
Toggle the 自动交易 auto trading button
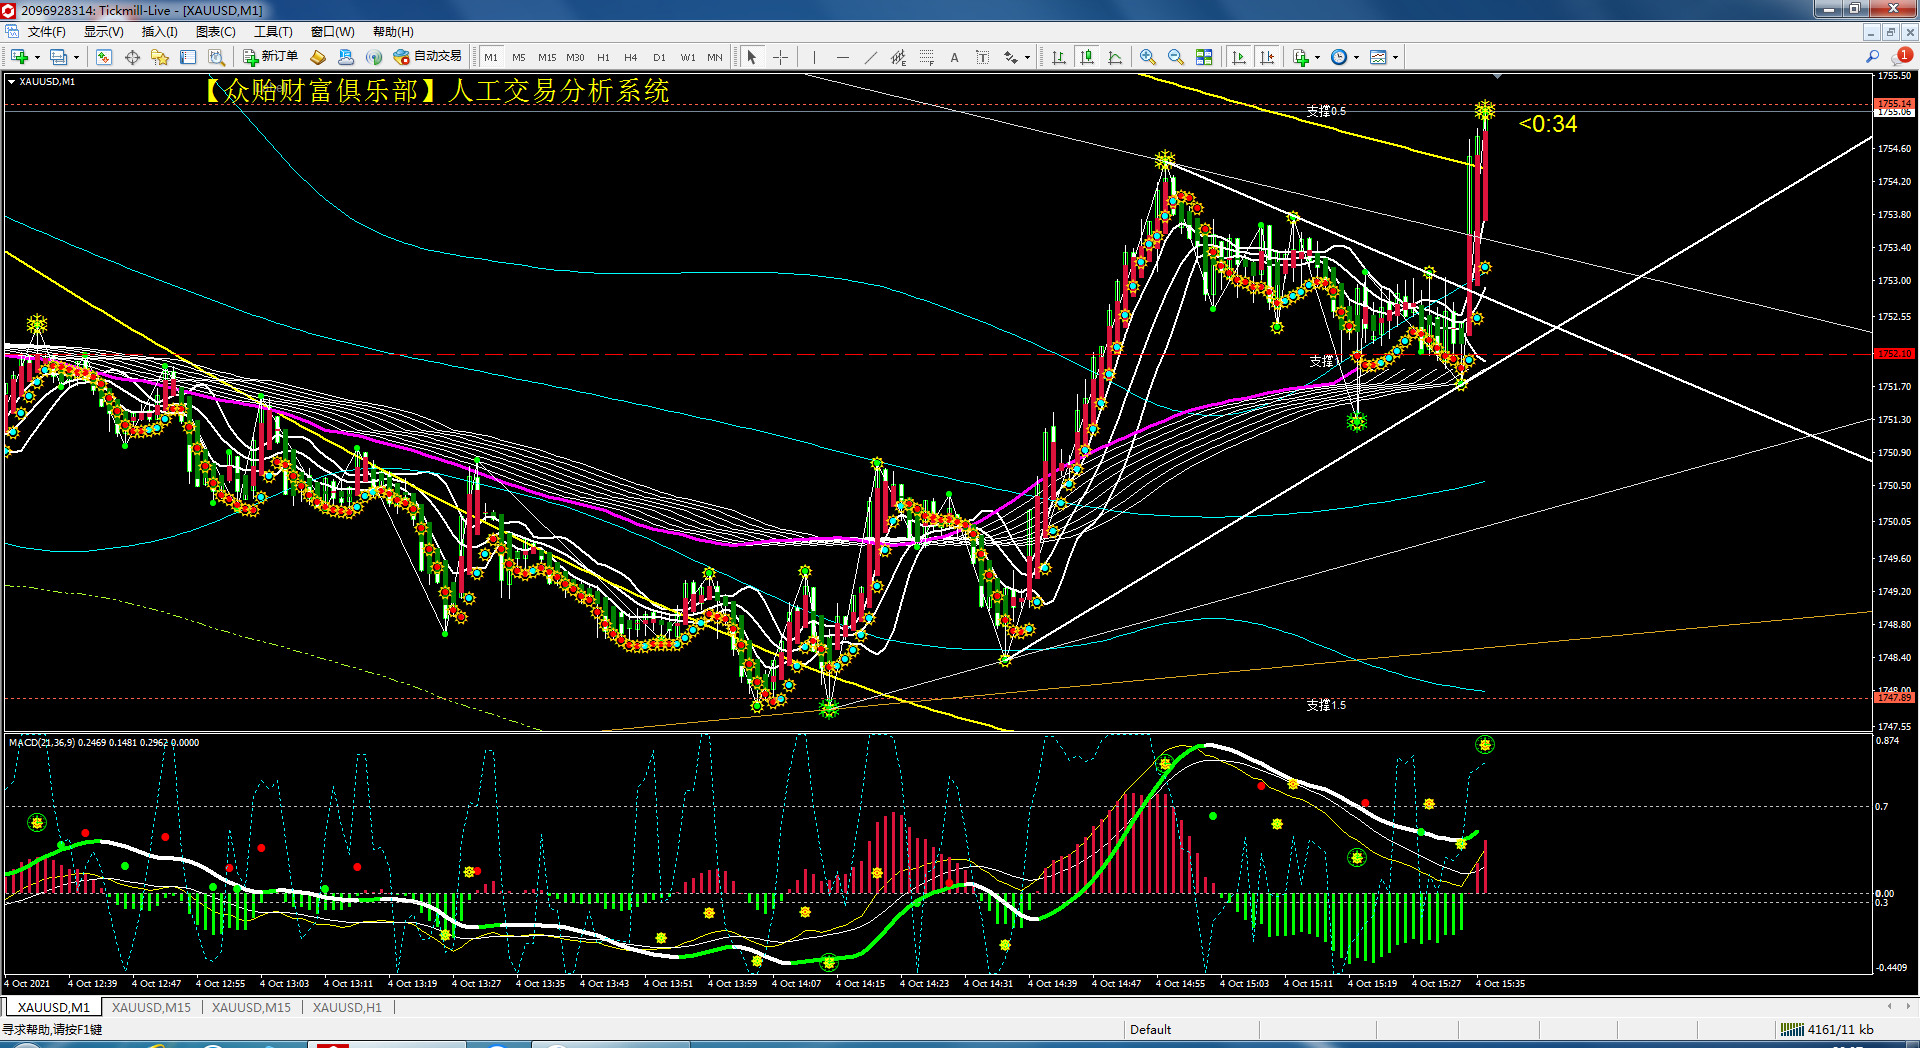(428, 57)
